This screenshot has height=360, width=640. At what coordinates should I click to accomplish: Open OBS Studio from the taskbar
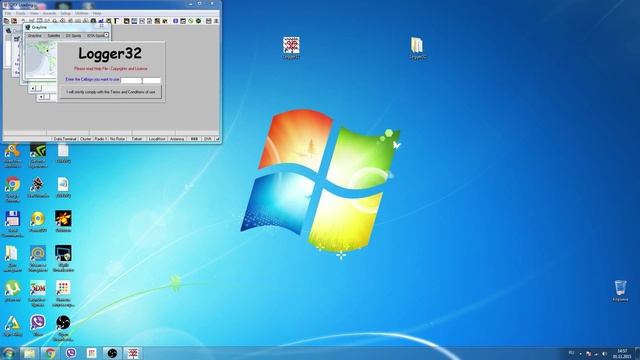click(x=112, y=353)
